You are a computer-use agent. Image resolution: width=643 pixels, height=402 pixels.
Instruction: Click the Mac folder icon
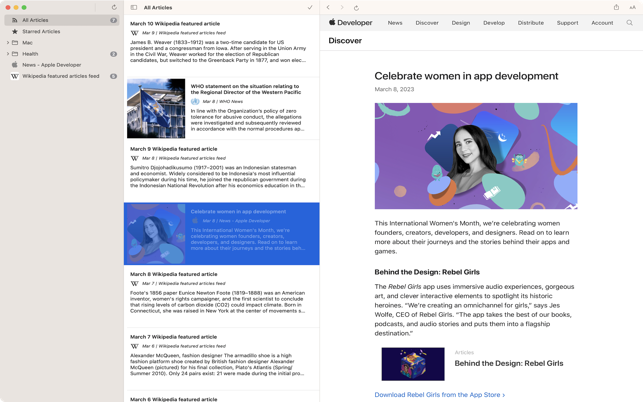click(x=15, y=43)
